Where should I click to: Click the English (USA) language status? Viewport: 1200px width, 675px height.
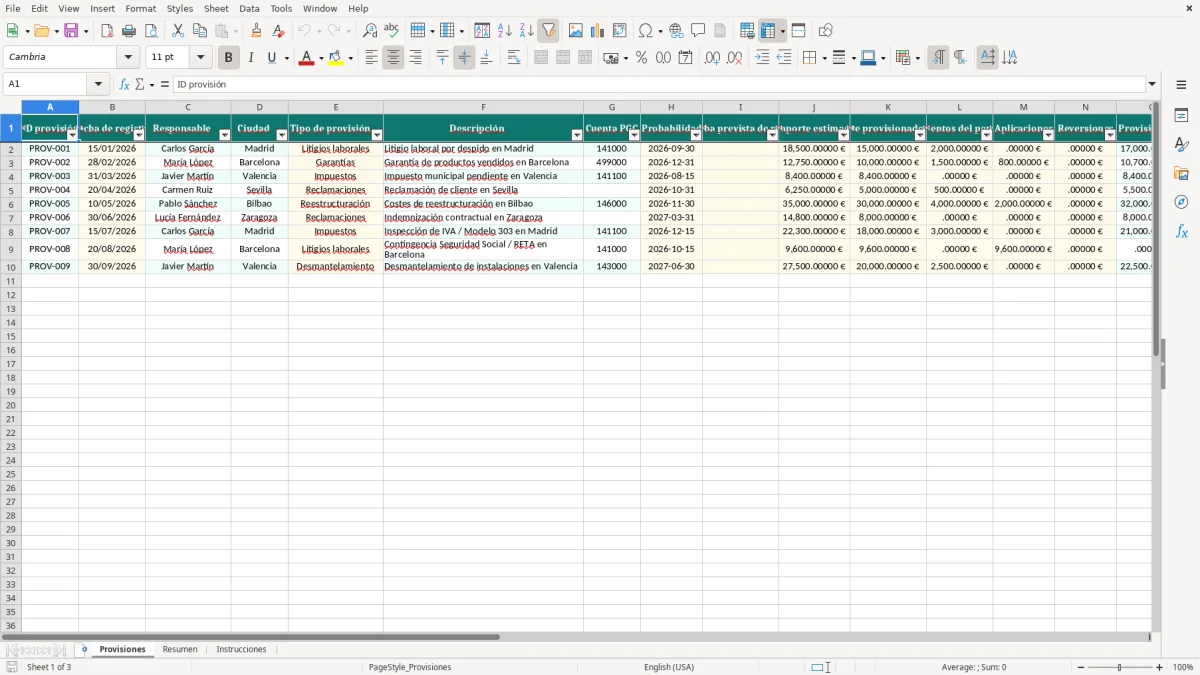click(669, 667)
